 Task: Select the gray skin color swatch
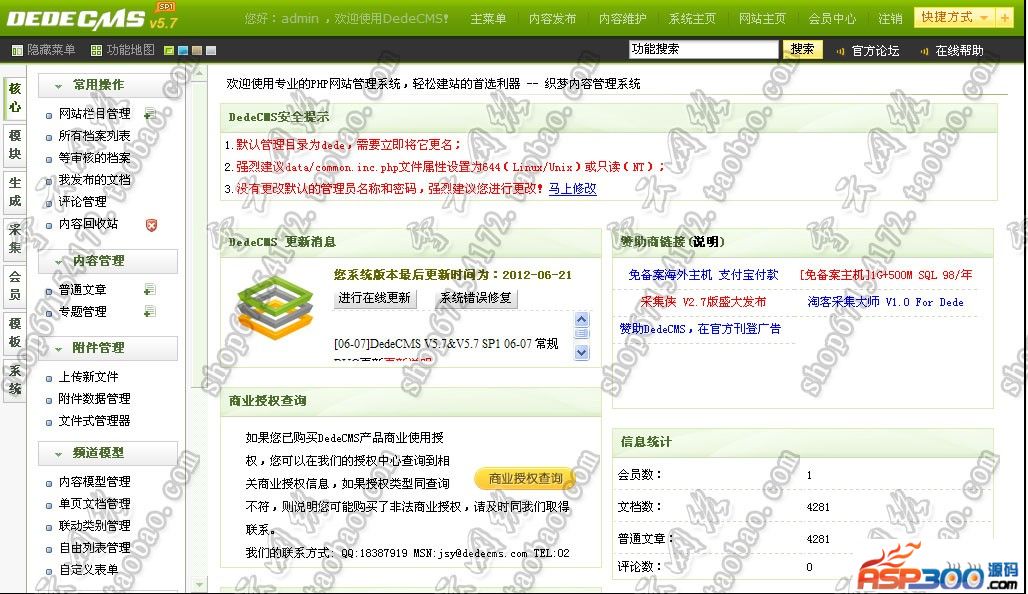pos(210,50)
